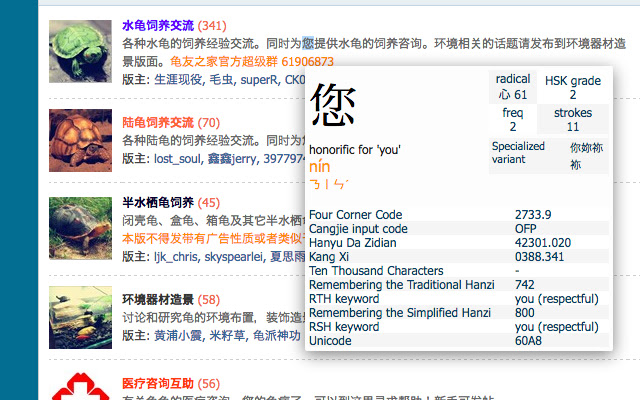Click the zhuyin ㄋㄧㄣˊ reading in popup
The height and width of the screenshot is (400, 640).
coord(329,184)
